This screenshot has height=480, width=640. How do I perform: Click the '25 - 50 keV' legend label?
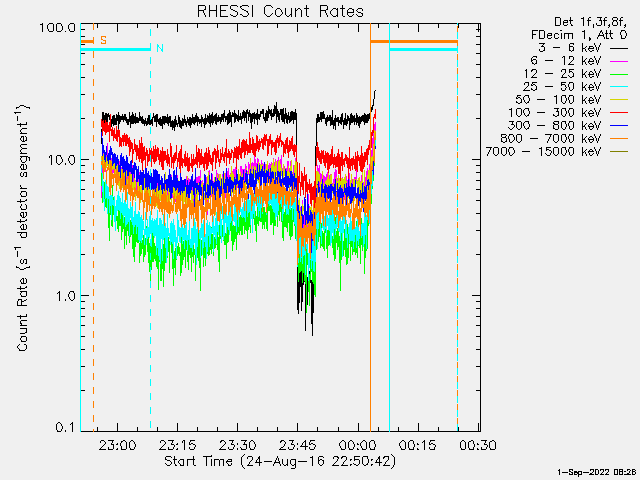pos(562,87)
